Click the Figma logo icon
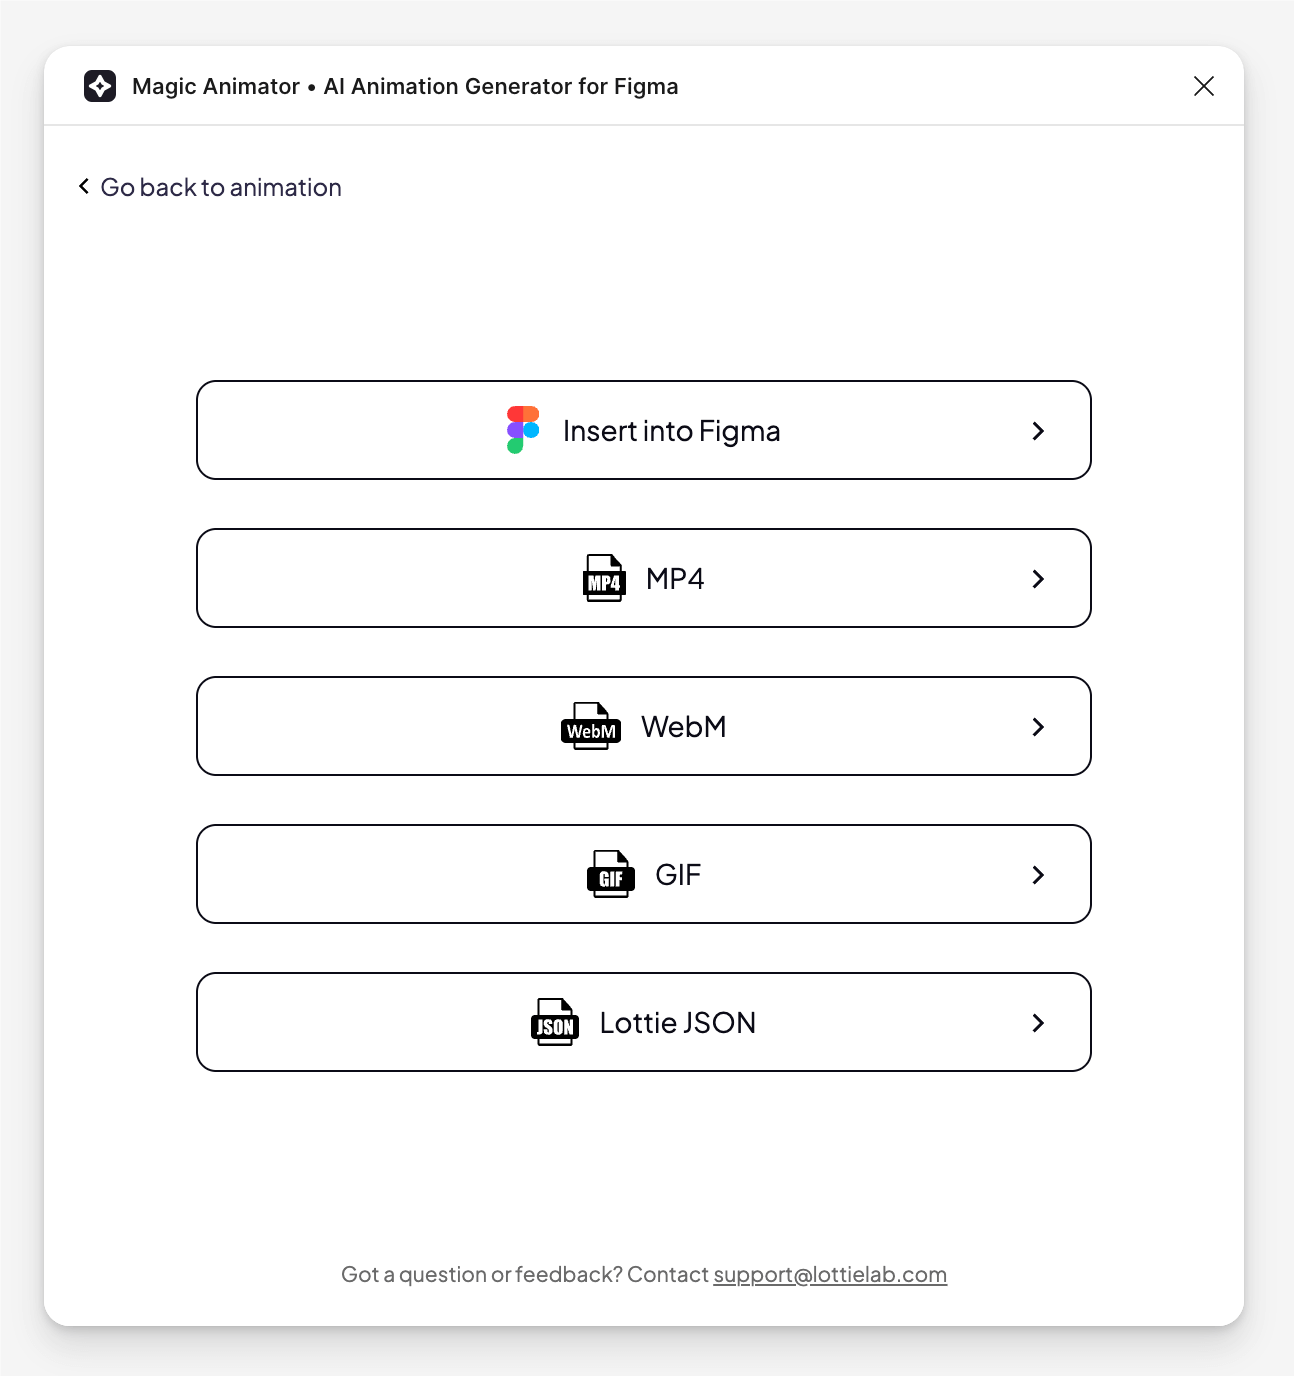 pos(523,430)
